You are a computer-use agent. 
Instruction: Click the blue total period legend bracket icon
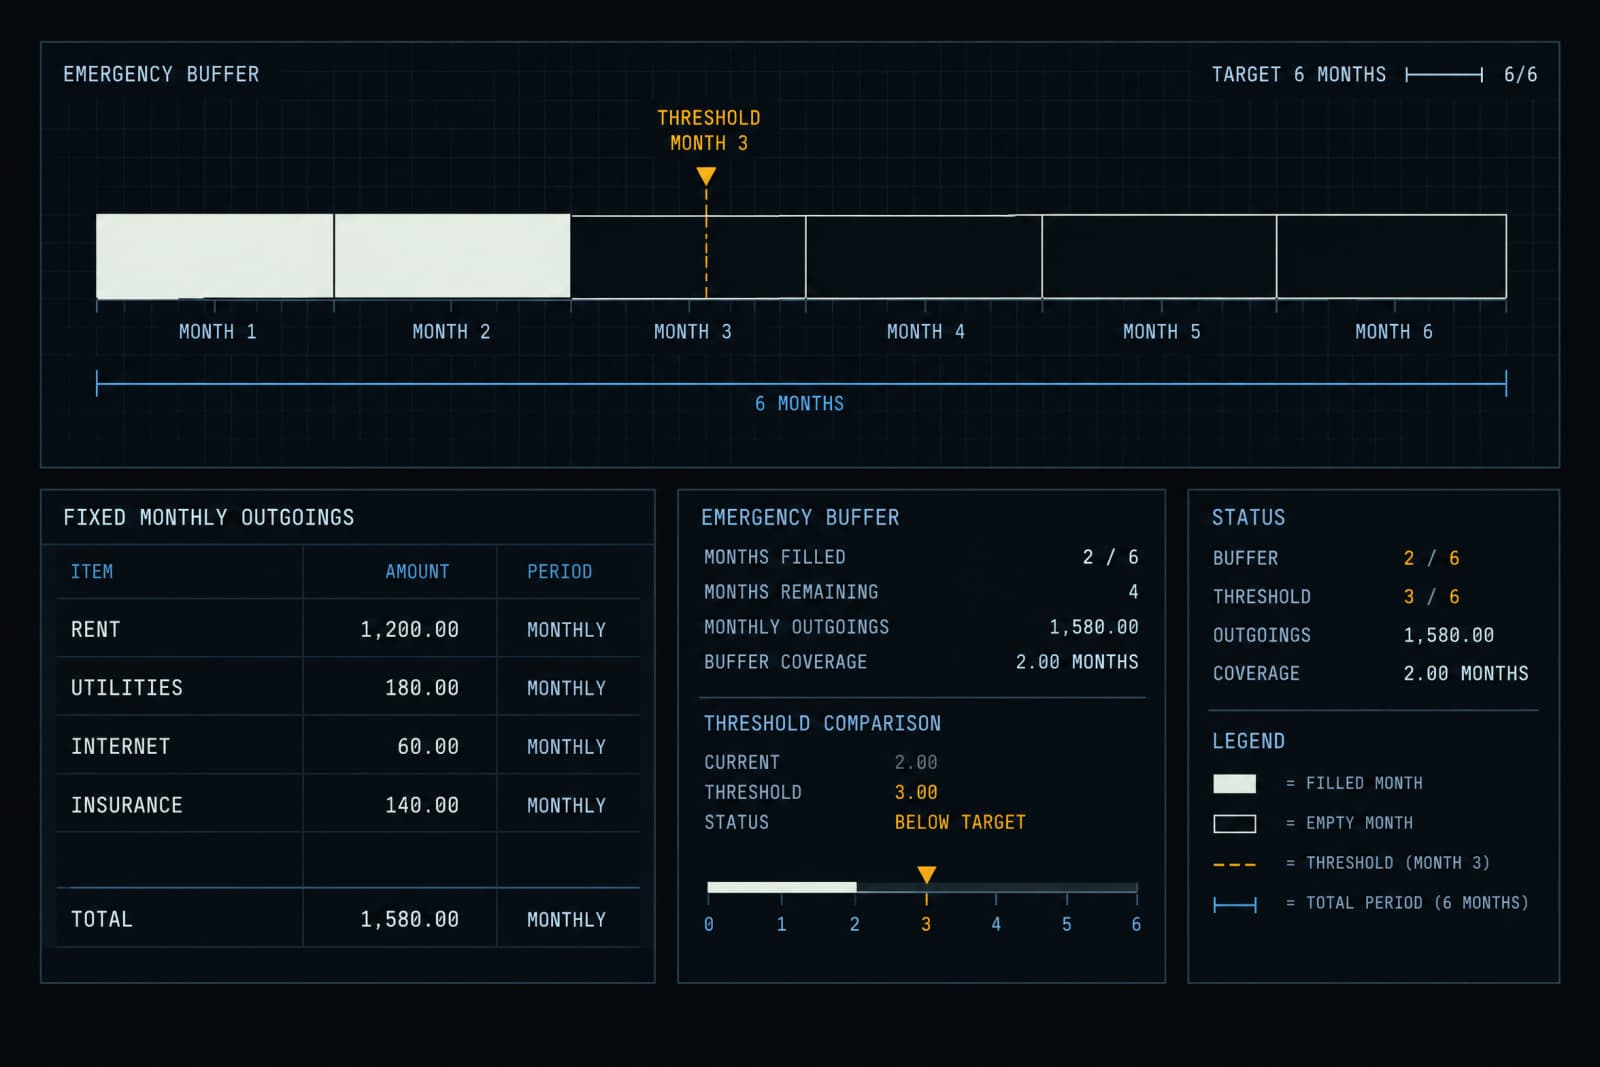[x=1234, y=905]
